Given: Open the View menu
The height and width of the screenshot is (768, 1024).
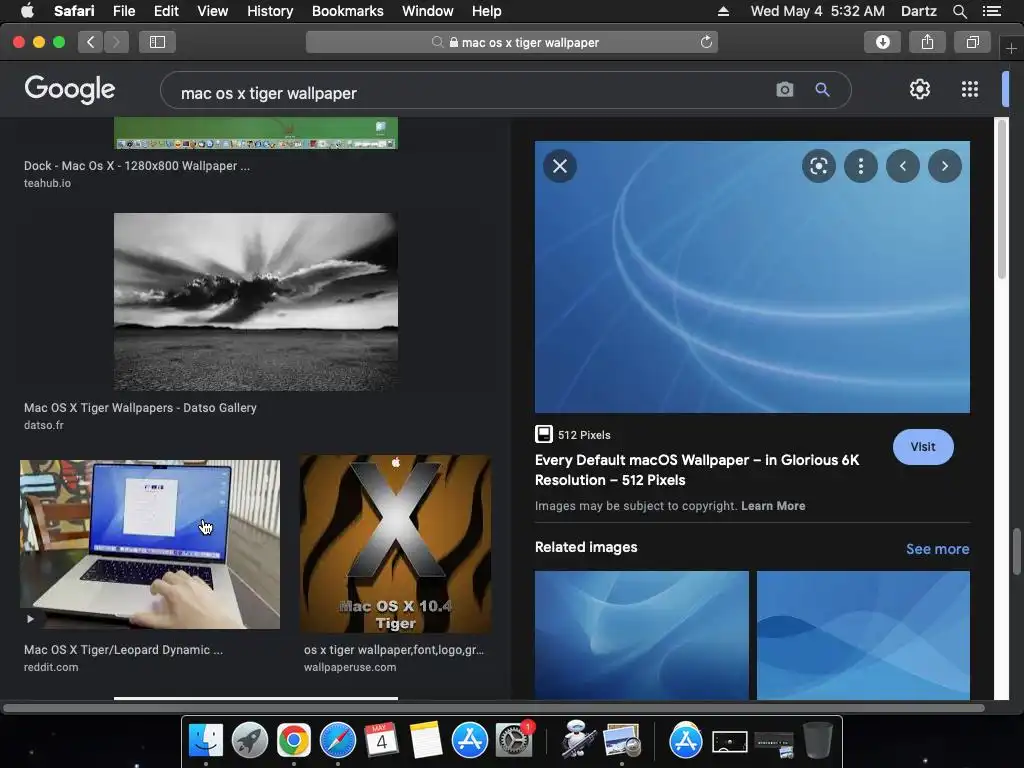Looking at the screenshot, I should pos(212,11).
